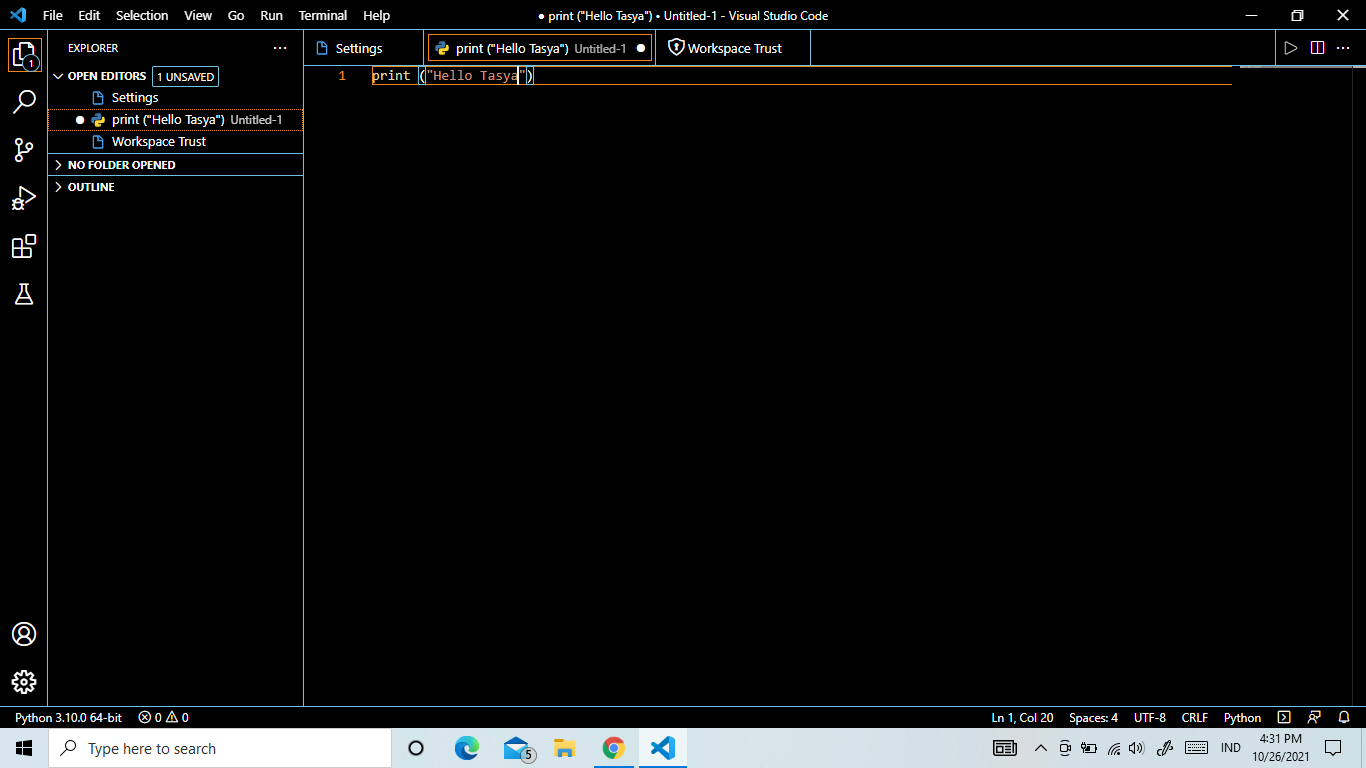Click the Accounts icon

24,634
